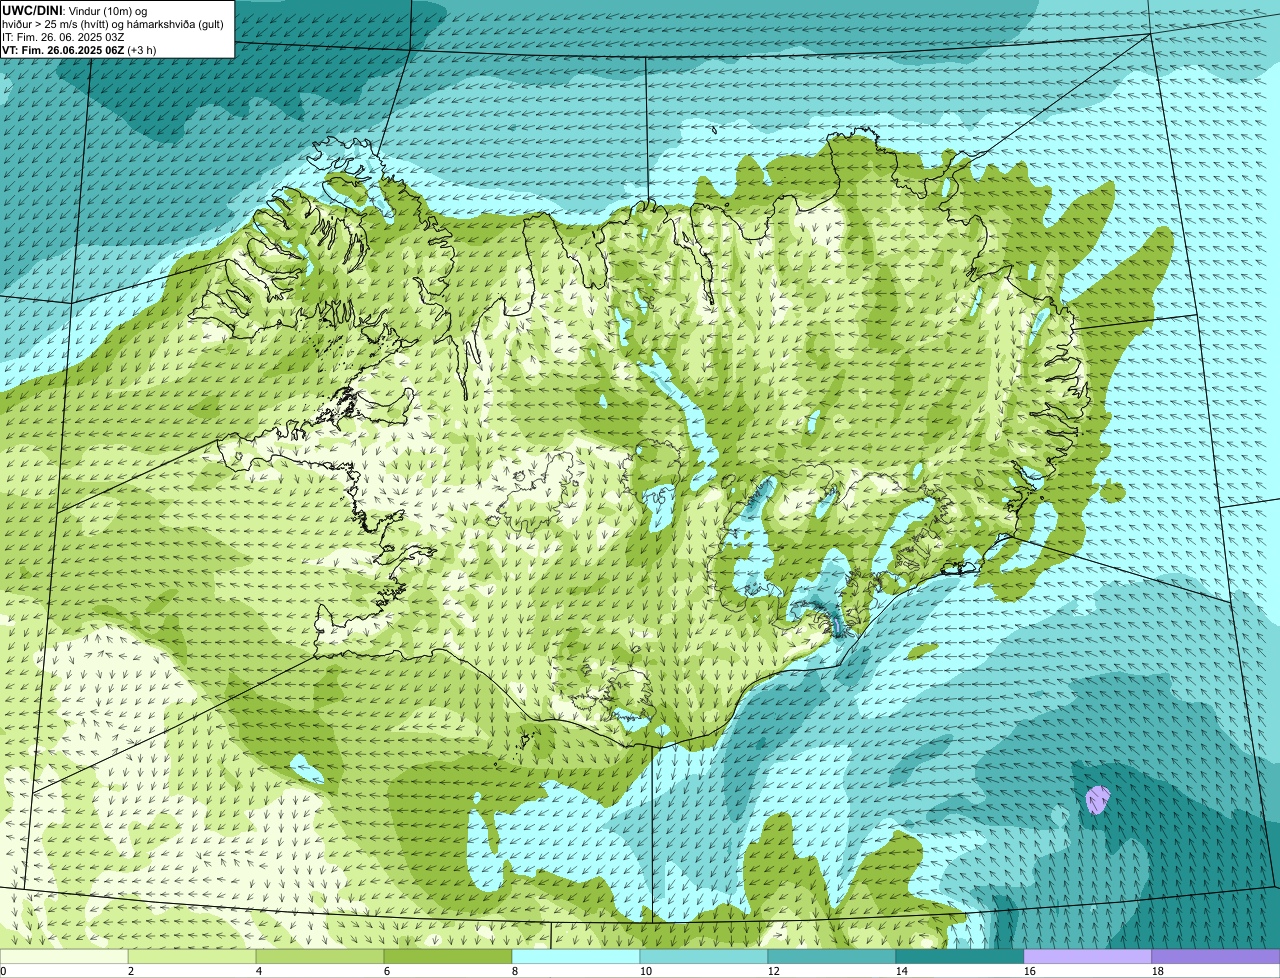1280x978 pixels.
Task: Click the '0' scale tick label
Action: [3, 971]
